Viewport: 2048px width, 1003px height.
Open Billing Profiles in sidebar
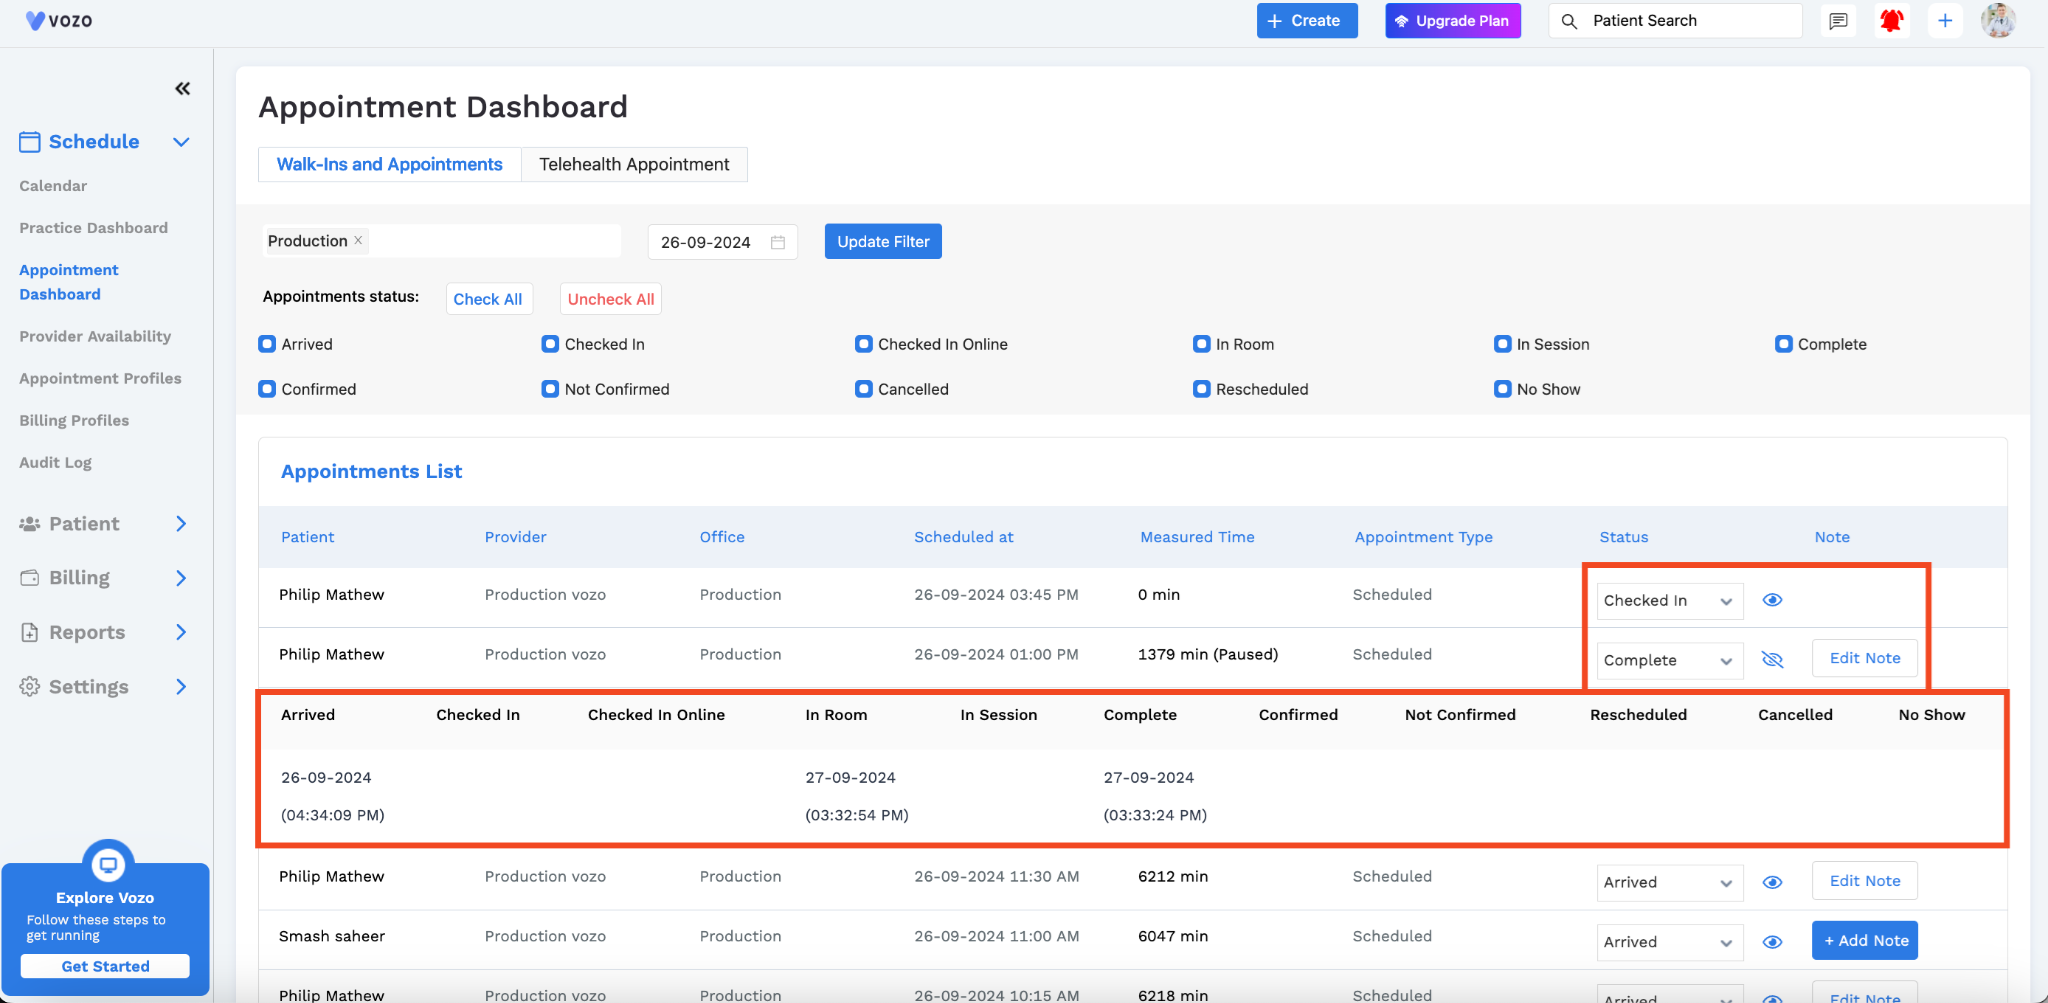pyautogui.click(x=74, y=420)
